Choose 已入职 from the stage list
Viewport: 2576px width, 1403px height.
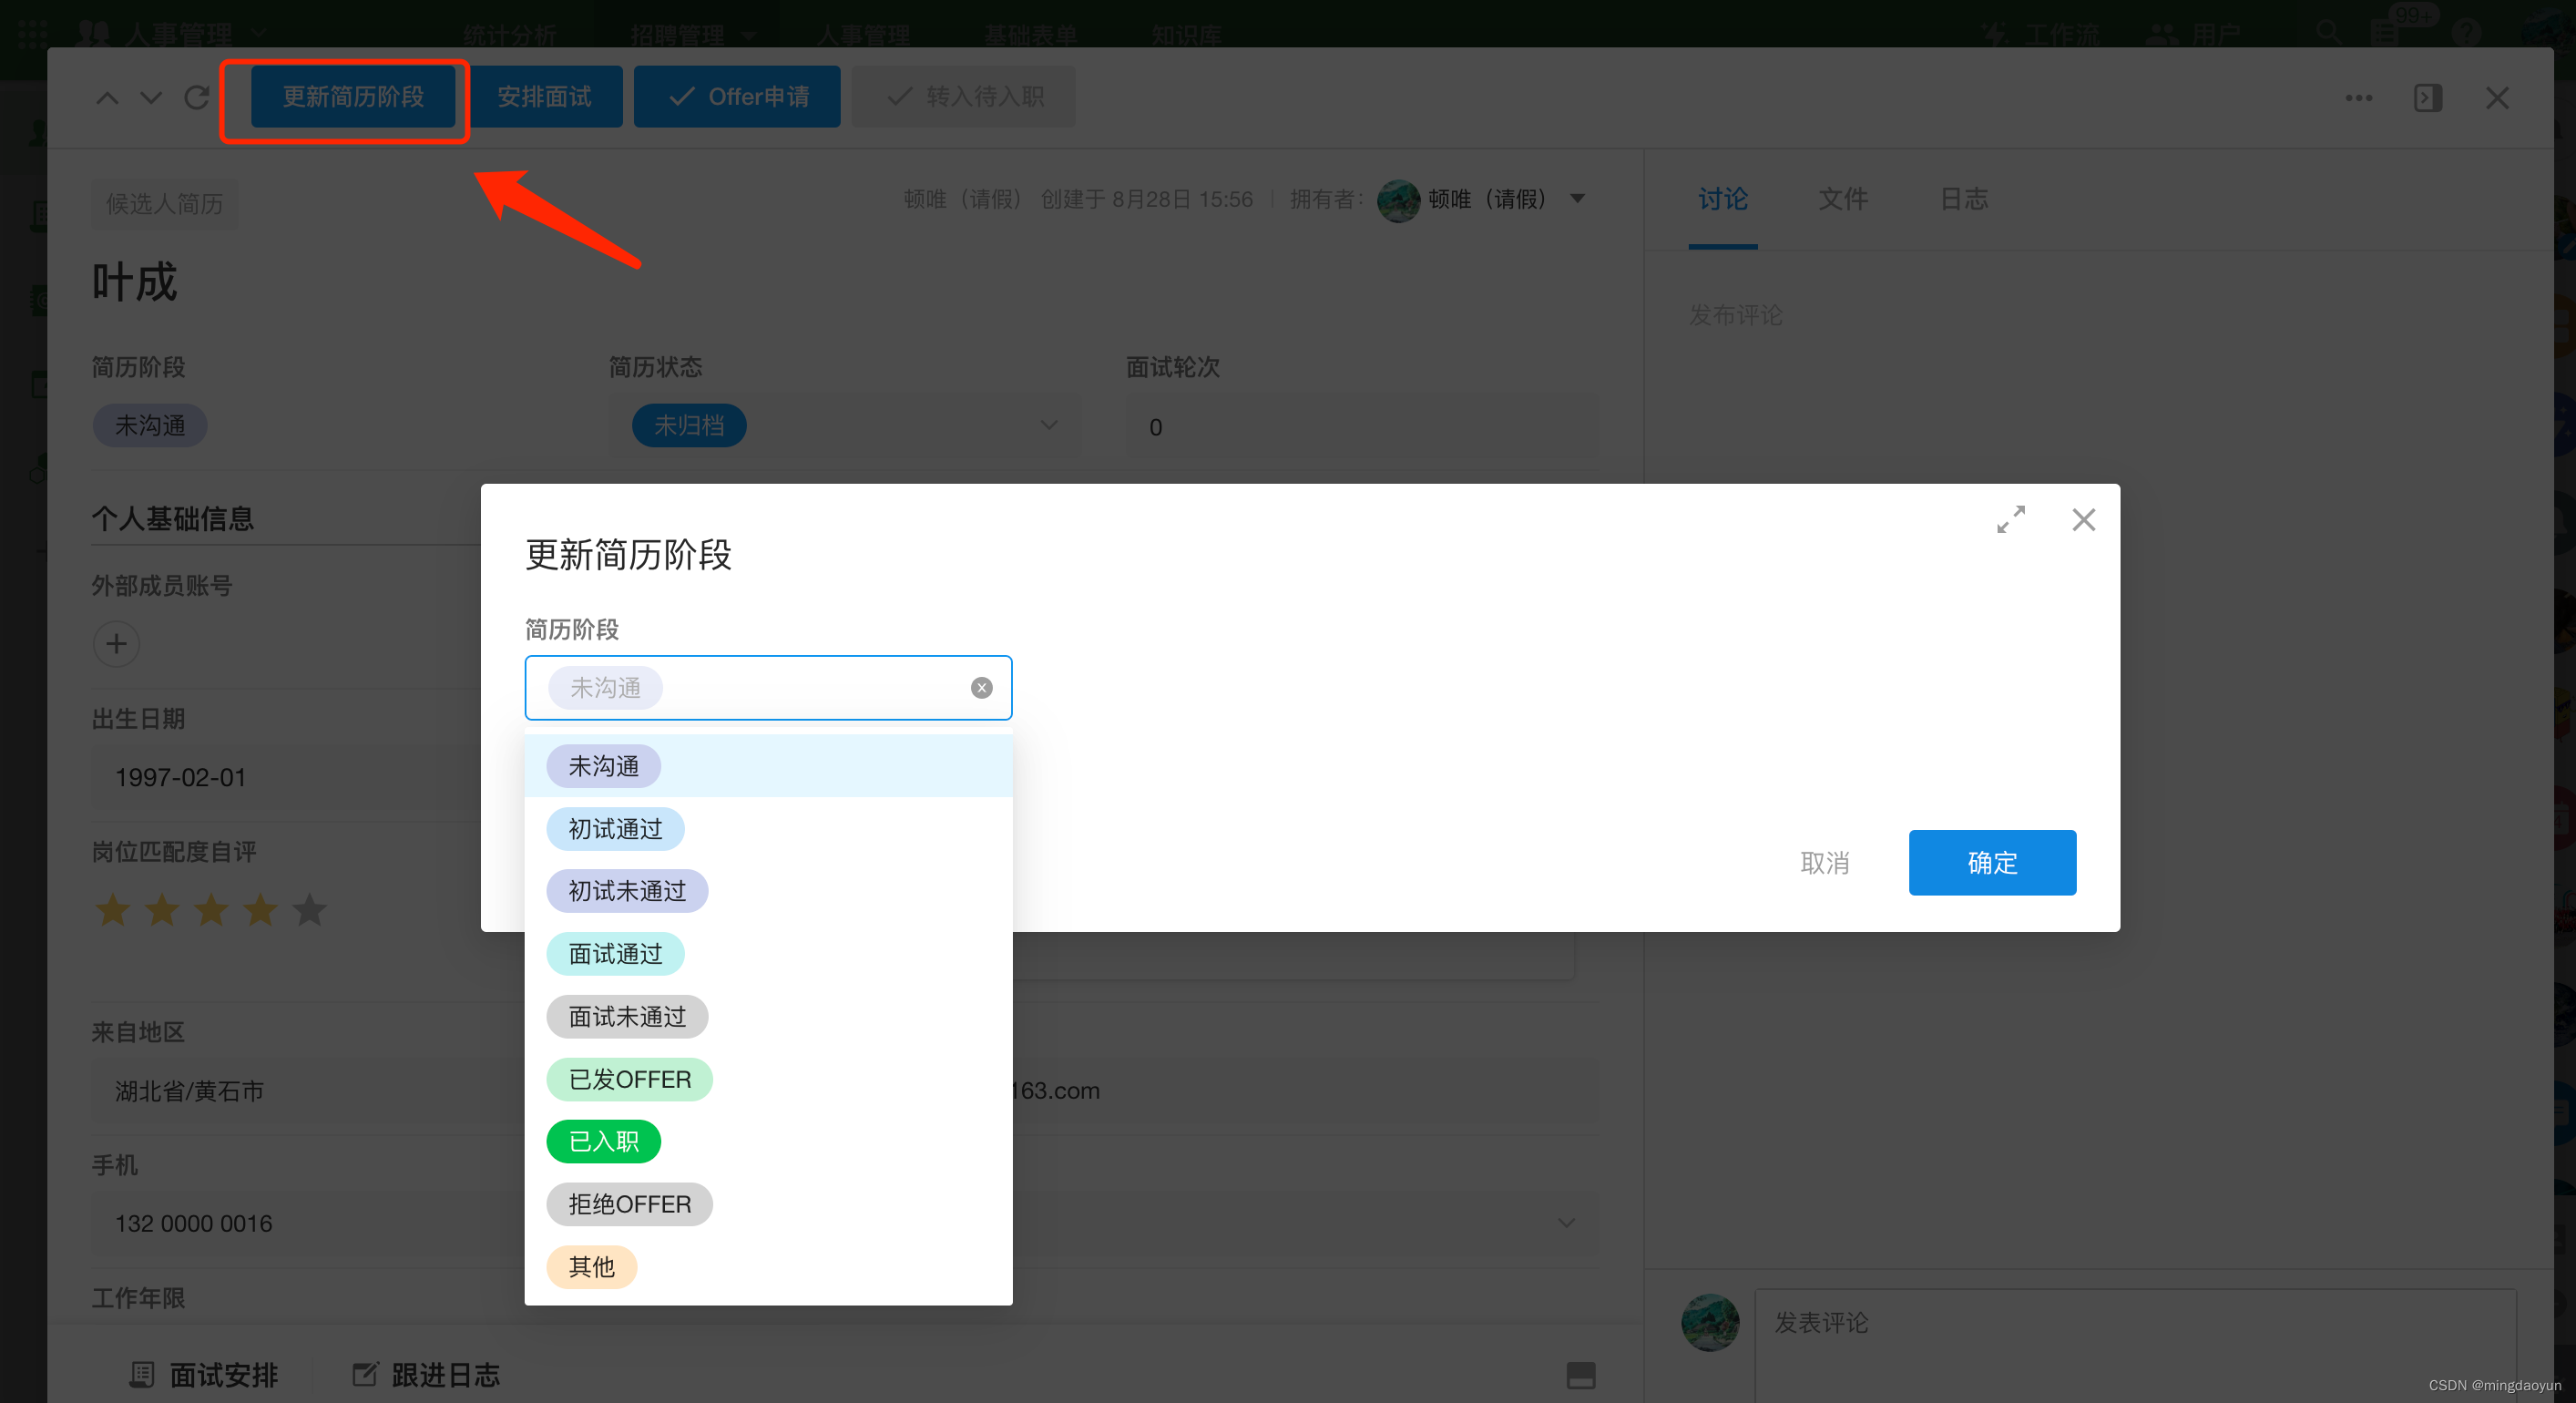click(x=603, y=1141)
